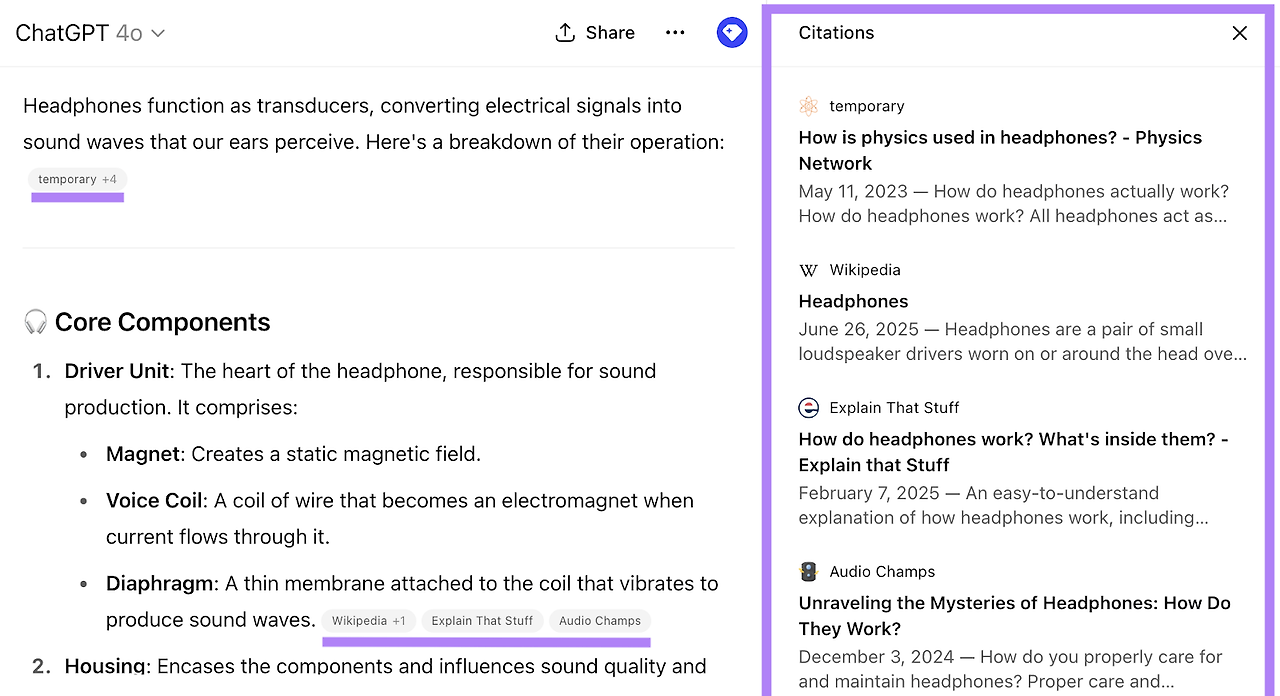1280x696 pixels.
Task: Open 'Unraveling the Mysteries of Headphones' citation
Action: 1014,616
